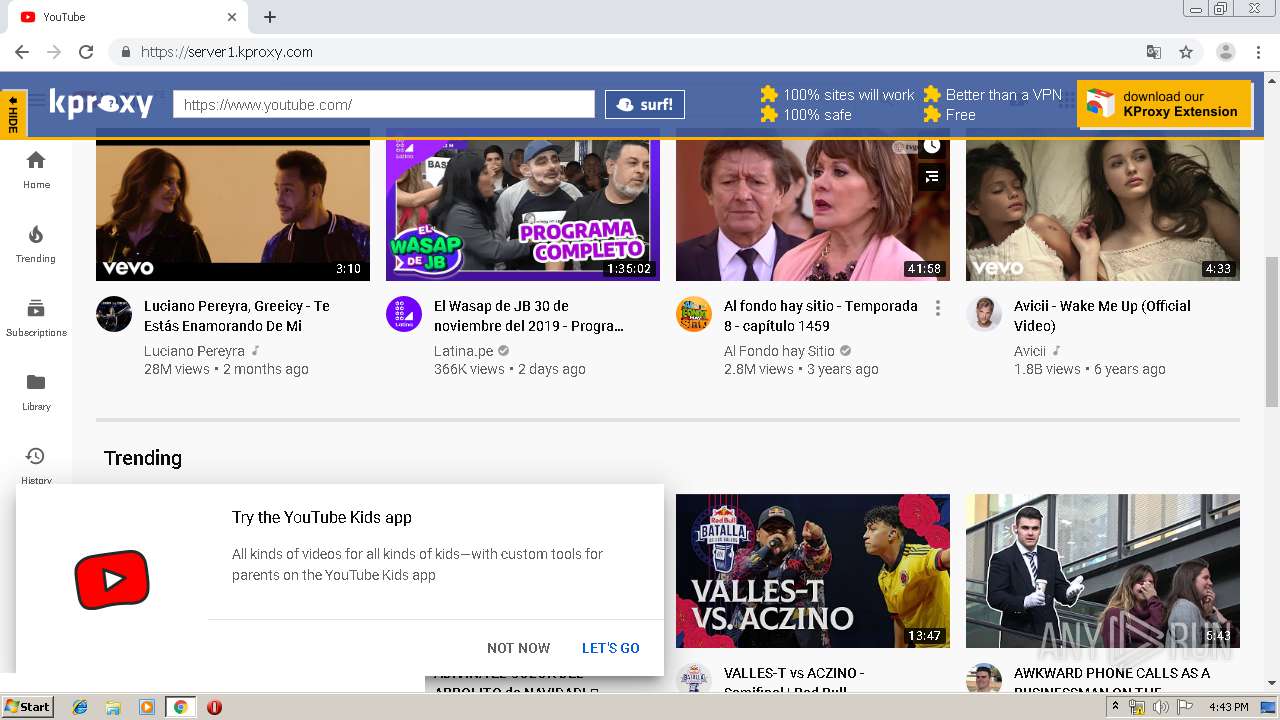Image resolution: width=1280 pixels, height=720 pixels.
Task: Open Windows Explorer folder in the taskbar
Action: (x=113, y=707)
